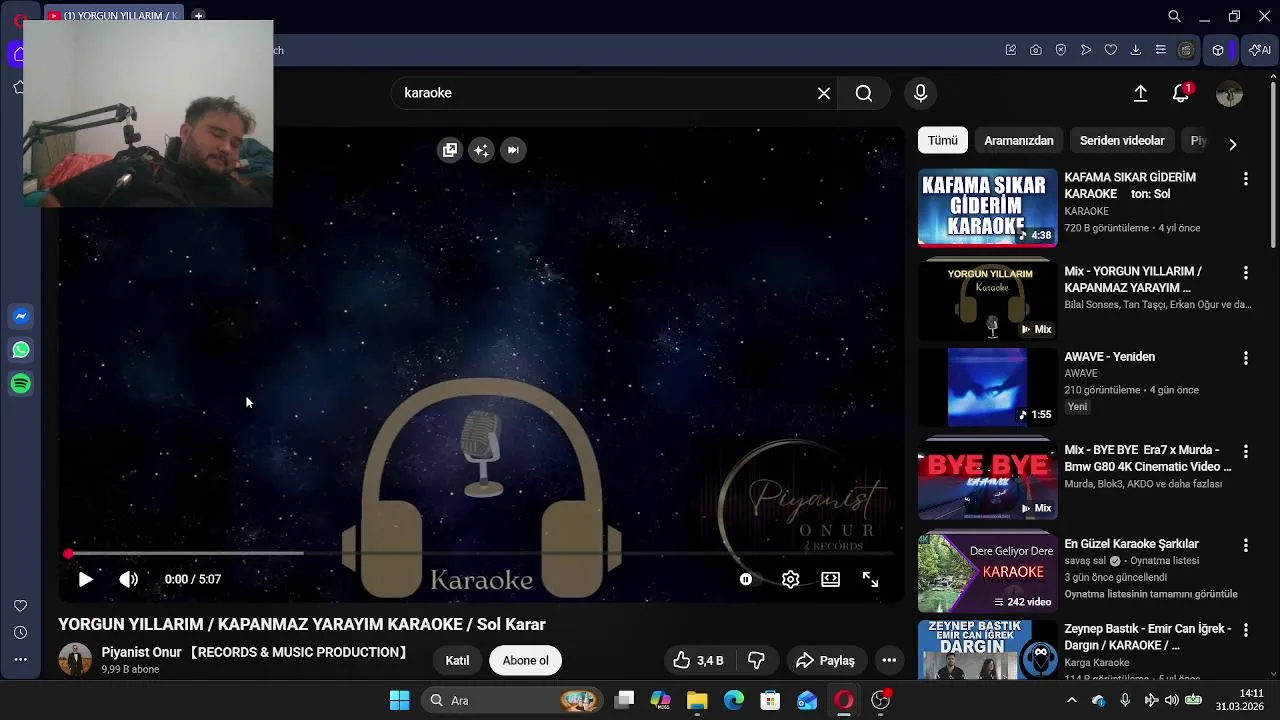Open Microsoft Edge from taskbar

click(734, 700)
